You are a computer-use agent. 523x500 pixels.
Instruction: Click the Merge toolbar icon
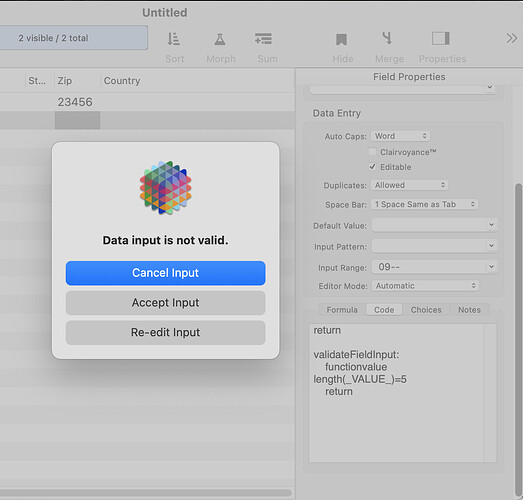click(x=387, y=38)
